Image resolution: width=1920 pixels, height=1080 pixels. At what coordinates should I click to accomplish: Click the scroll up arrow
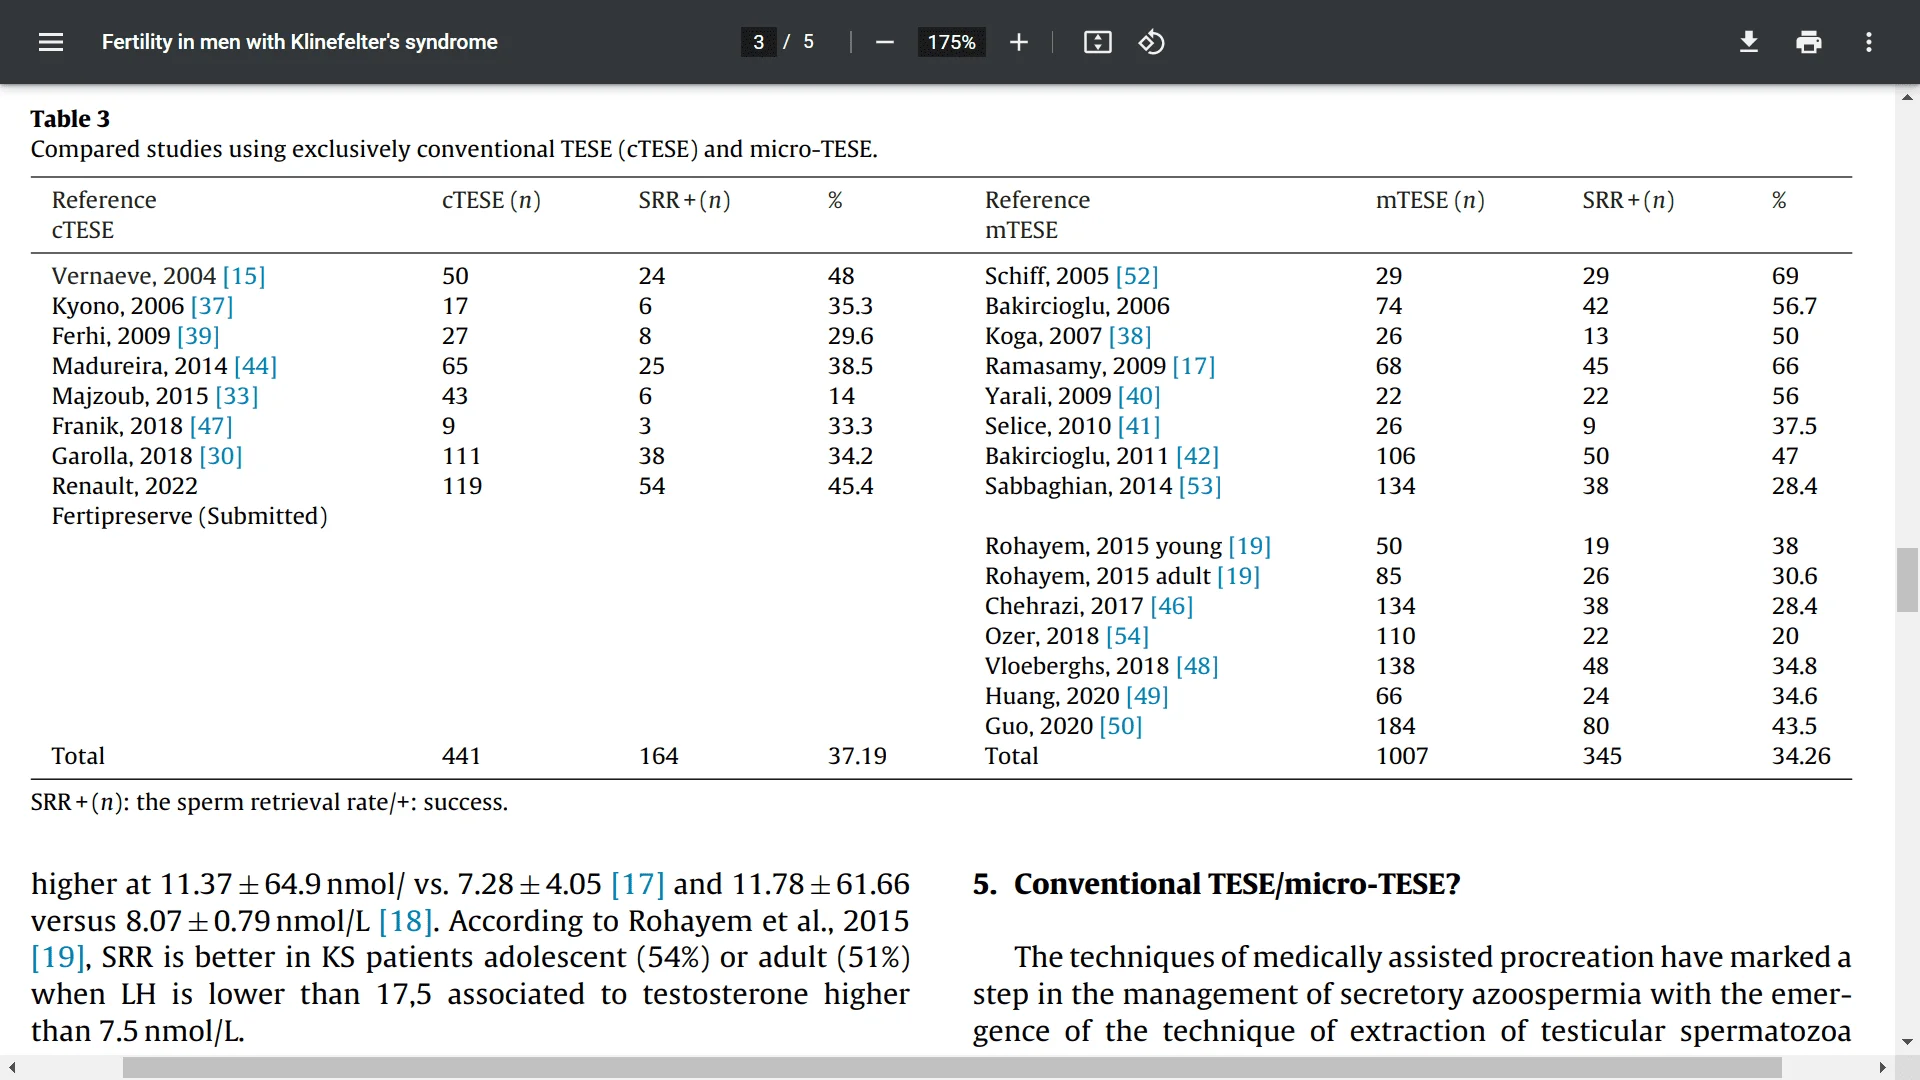[x=1907, y=97]
